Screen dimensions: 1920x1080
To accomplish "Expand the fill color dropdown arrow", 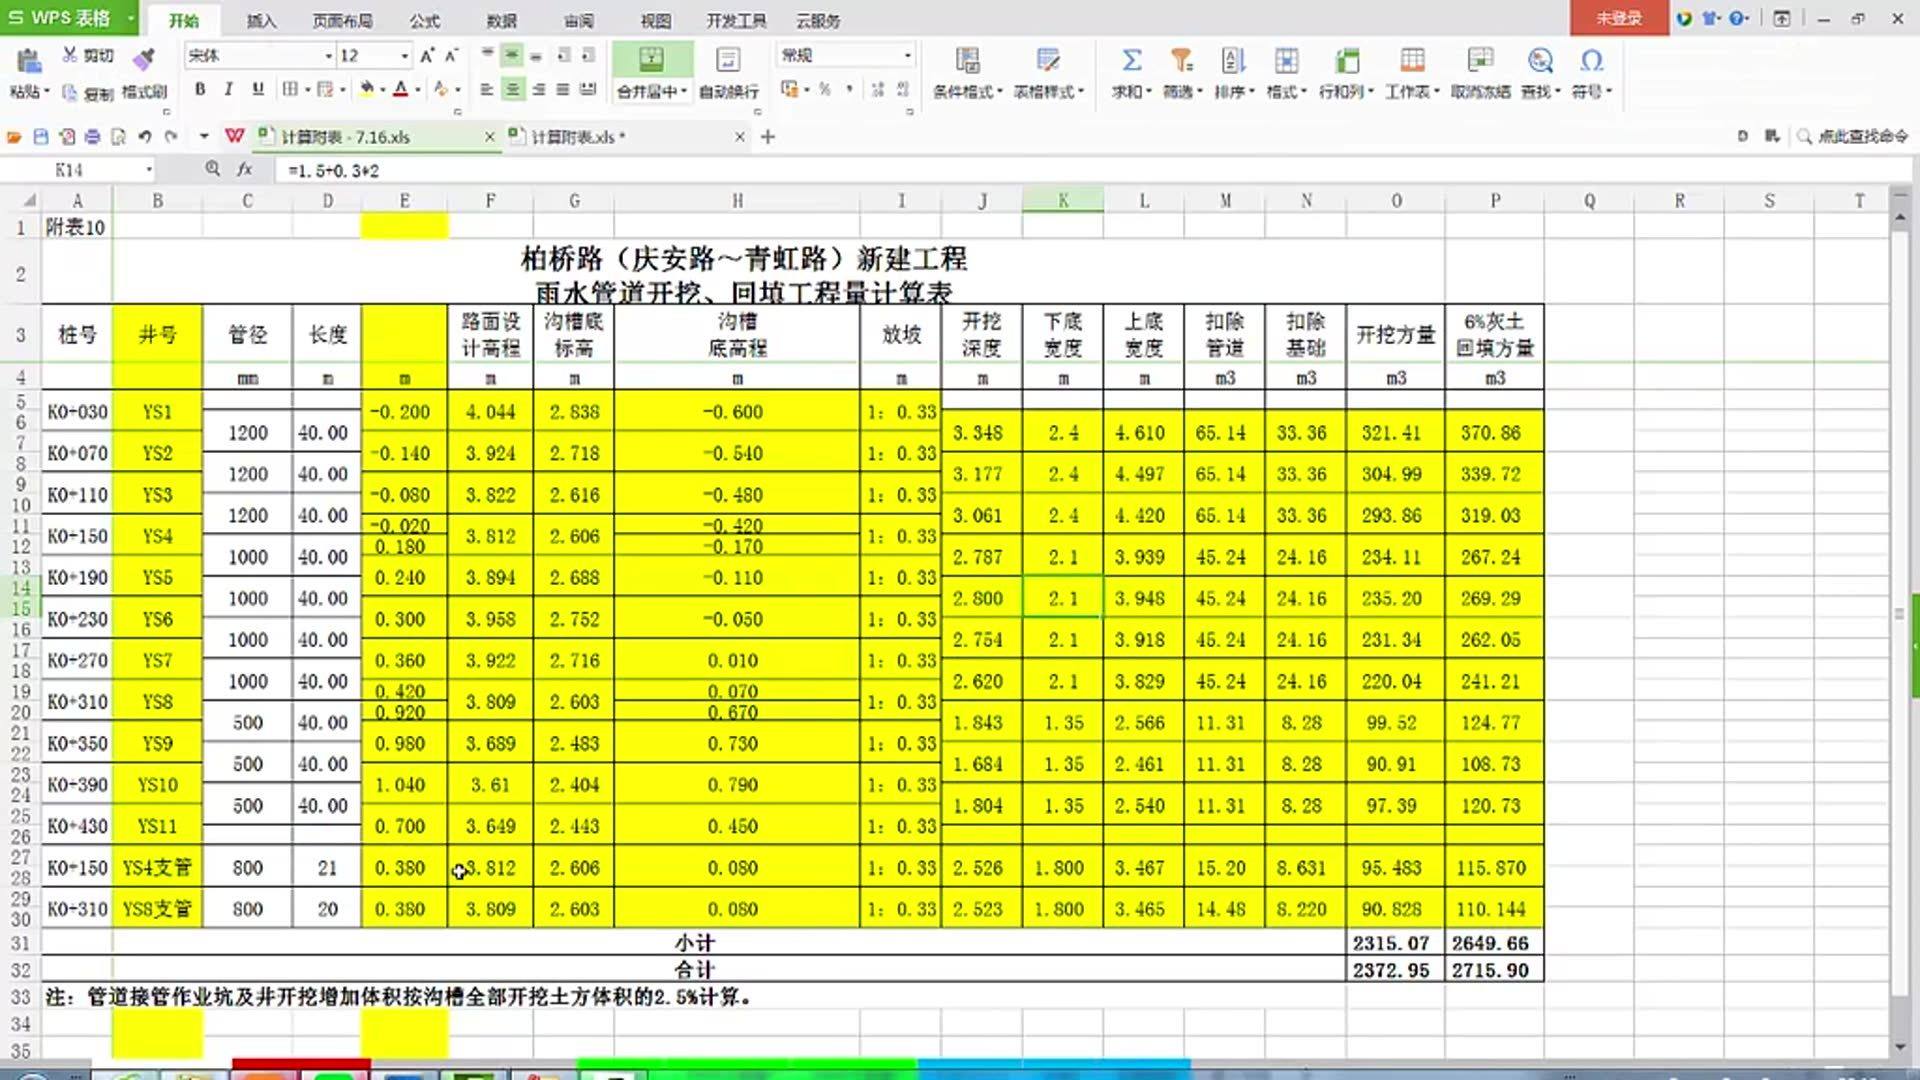I will pos(383,90).
